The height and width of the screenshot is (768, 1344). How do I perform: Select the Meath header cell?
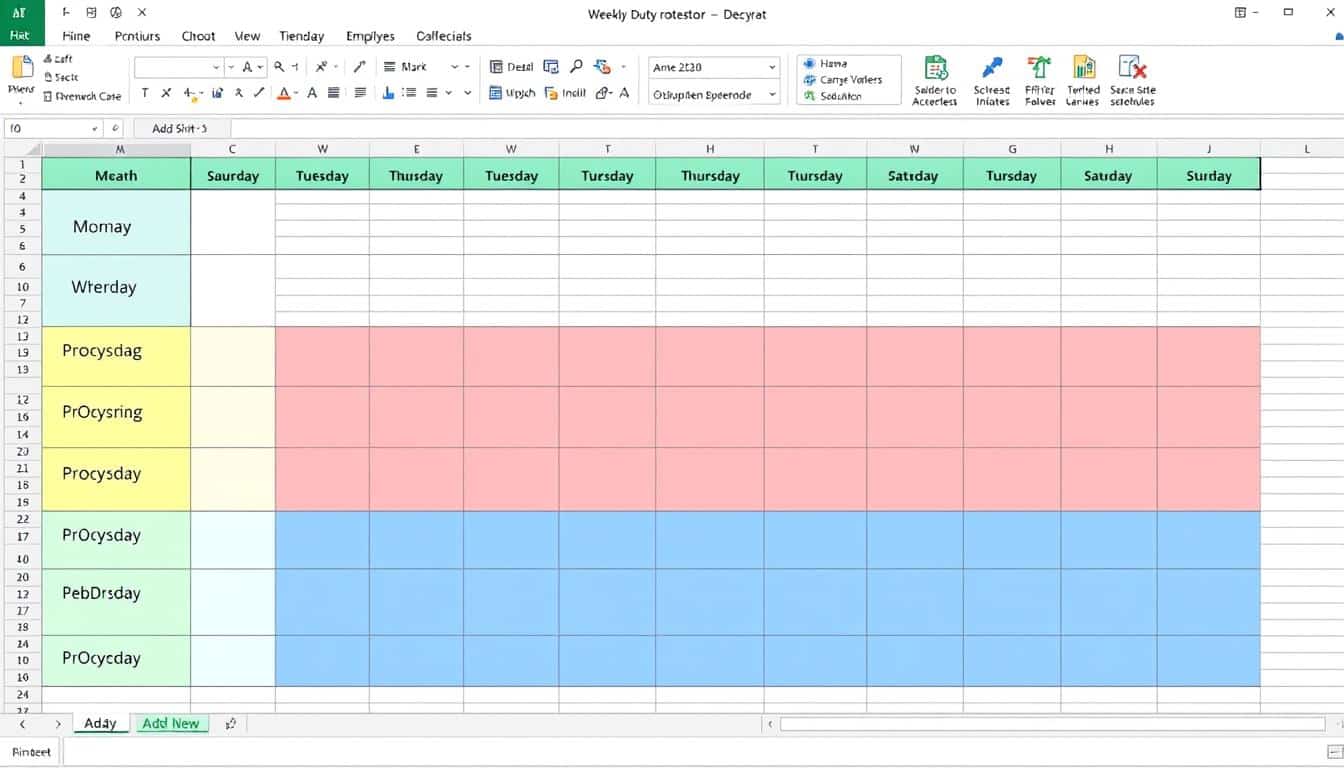pos(116,174)
